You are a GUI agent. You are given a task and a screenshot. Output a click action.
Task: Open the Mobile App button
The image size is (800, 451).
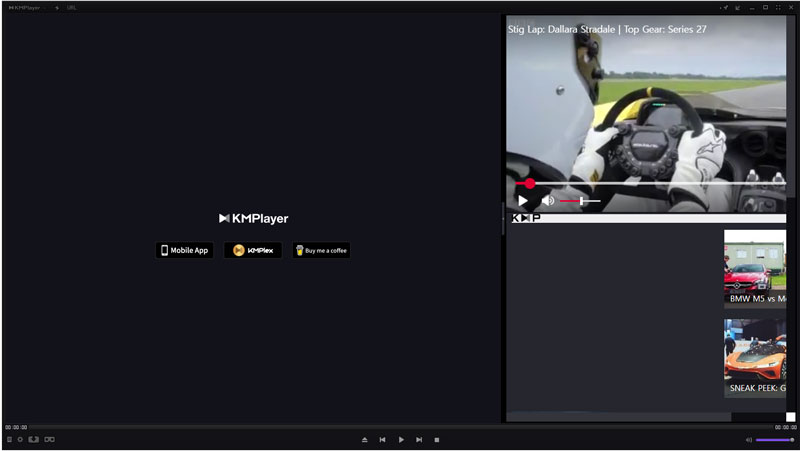pos(185,250)
